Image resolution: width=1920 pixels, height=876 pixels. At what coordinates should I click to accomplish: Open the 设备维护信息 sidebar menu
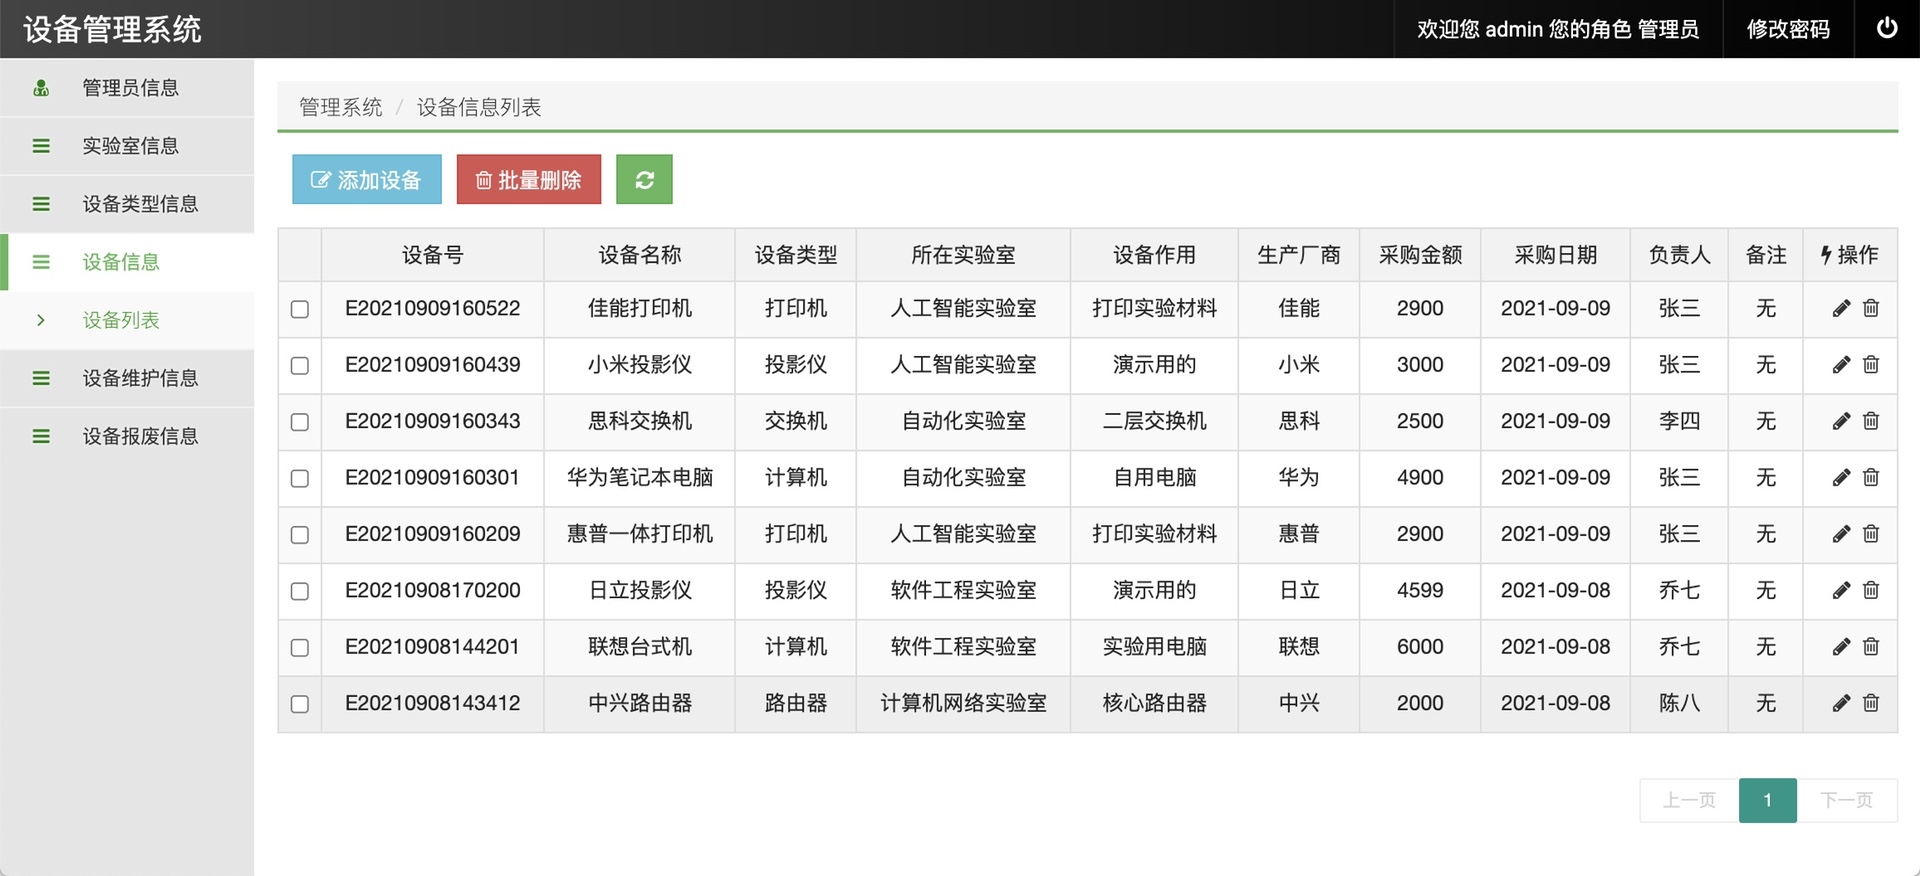pos(127,378)
